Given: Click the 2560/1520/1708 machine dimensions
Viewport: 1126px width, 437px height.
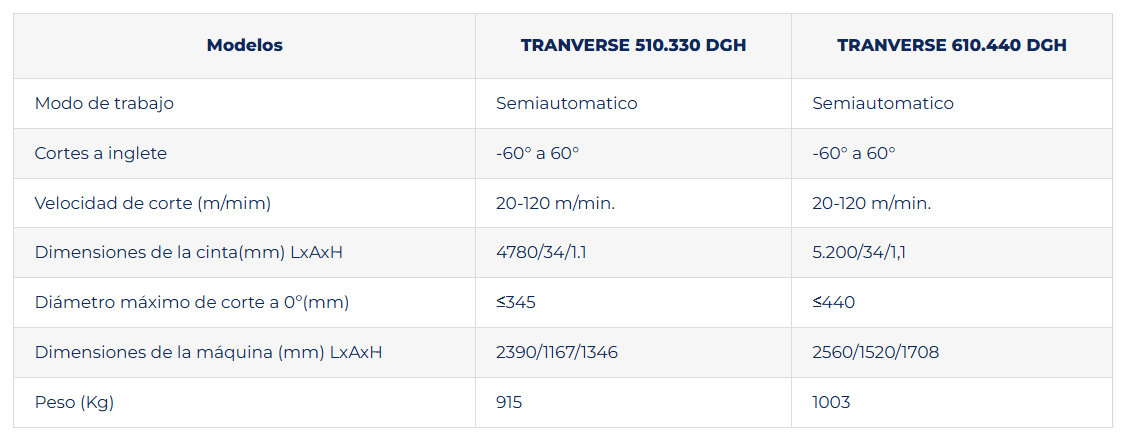Looking at the screenshot, I should [875, 352].
